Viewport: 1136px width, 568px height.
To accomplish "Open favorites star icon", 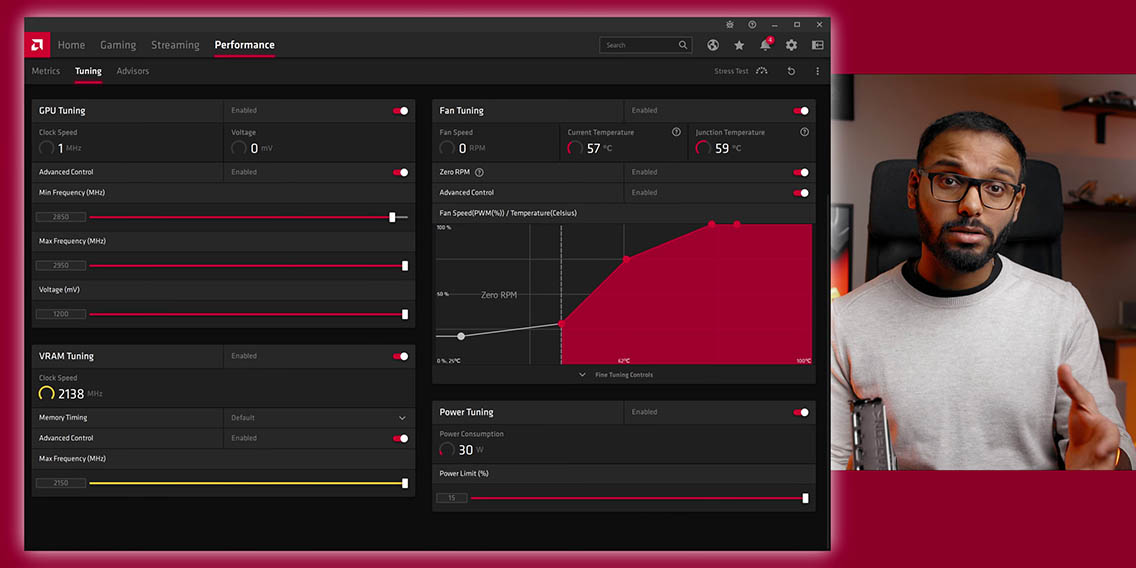I will [x=739, y=45].
